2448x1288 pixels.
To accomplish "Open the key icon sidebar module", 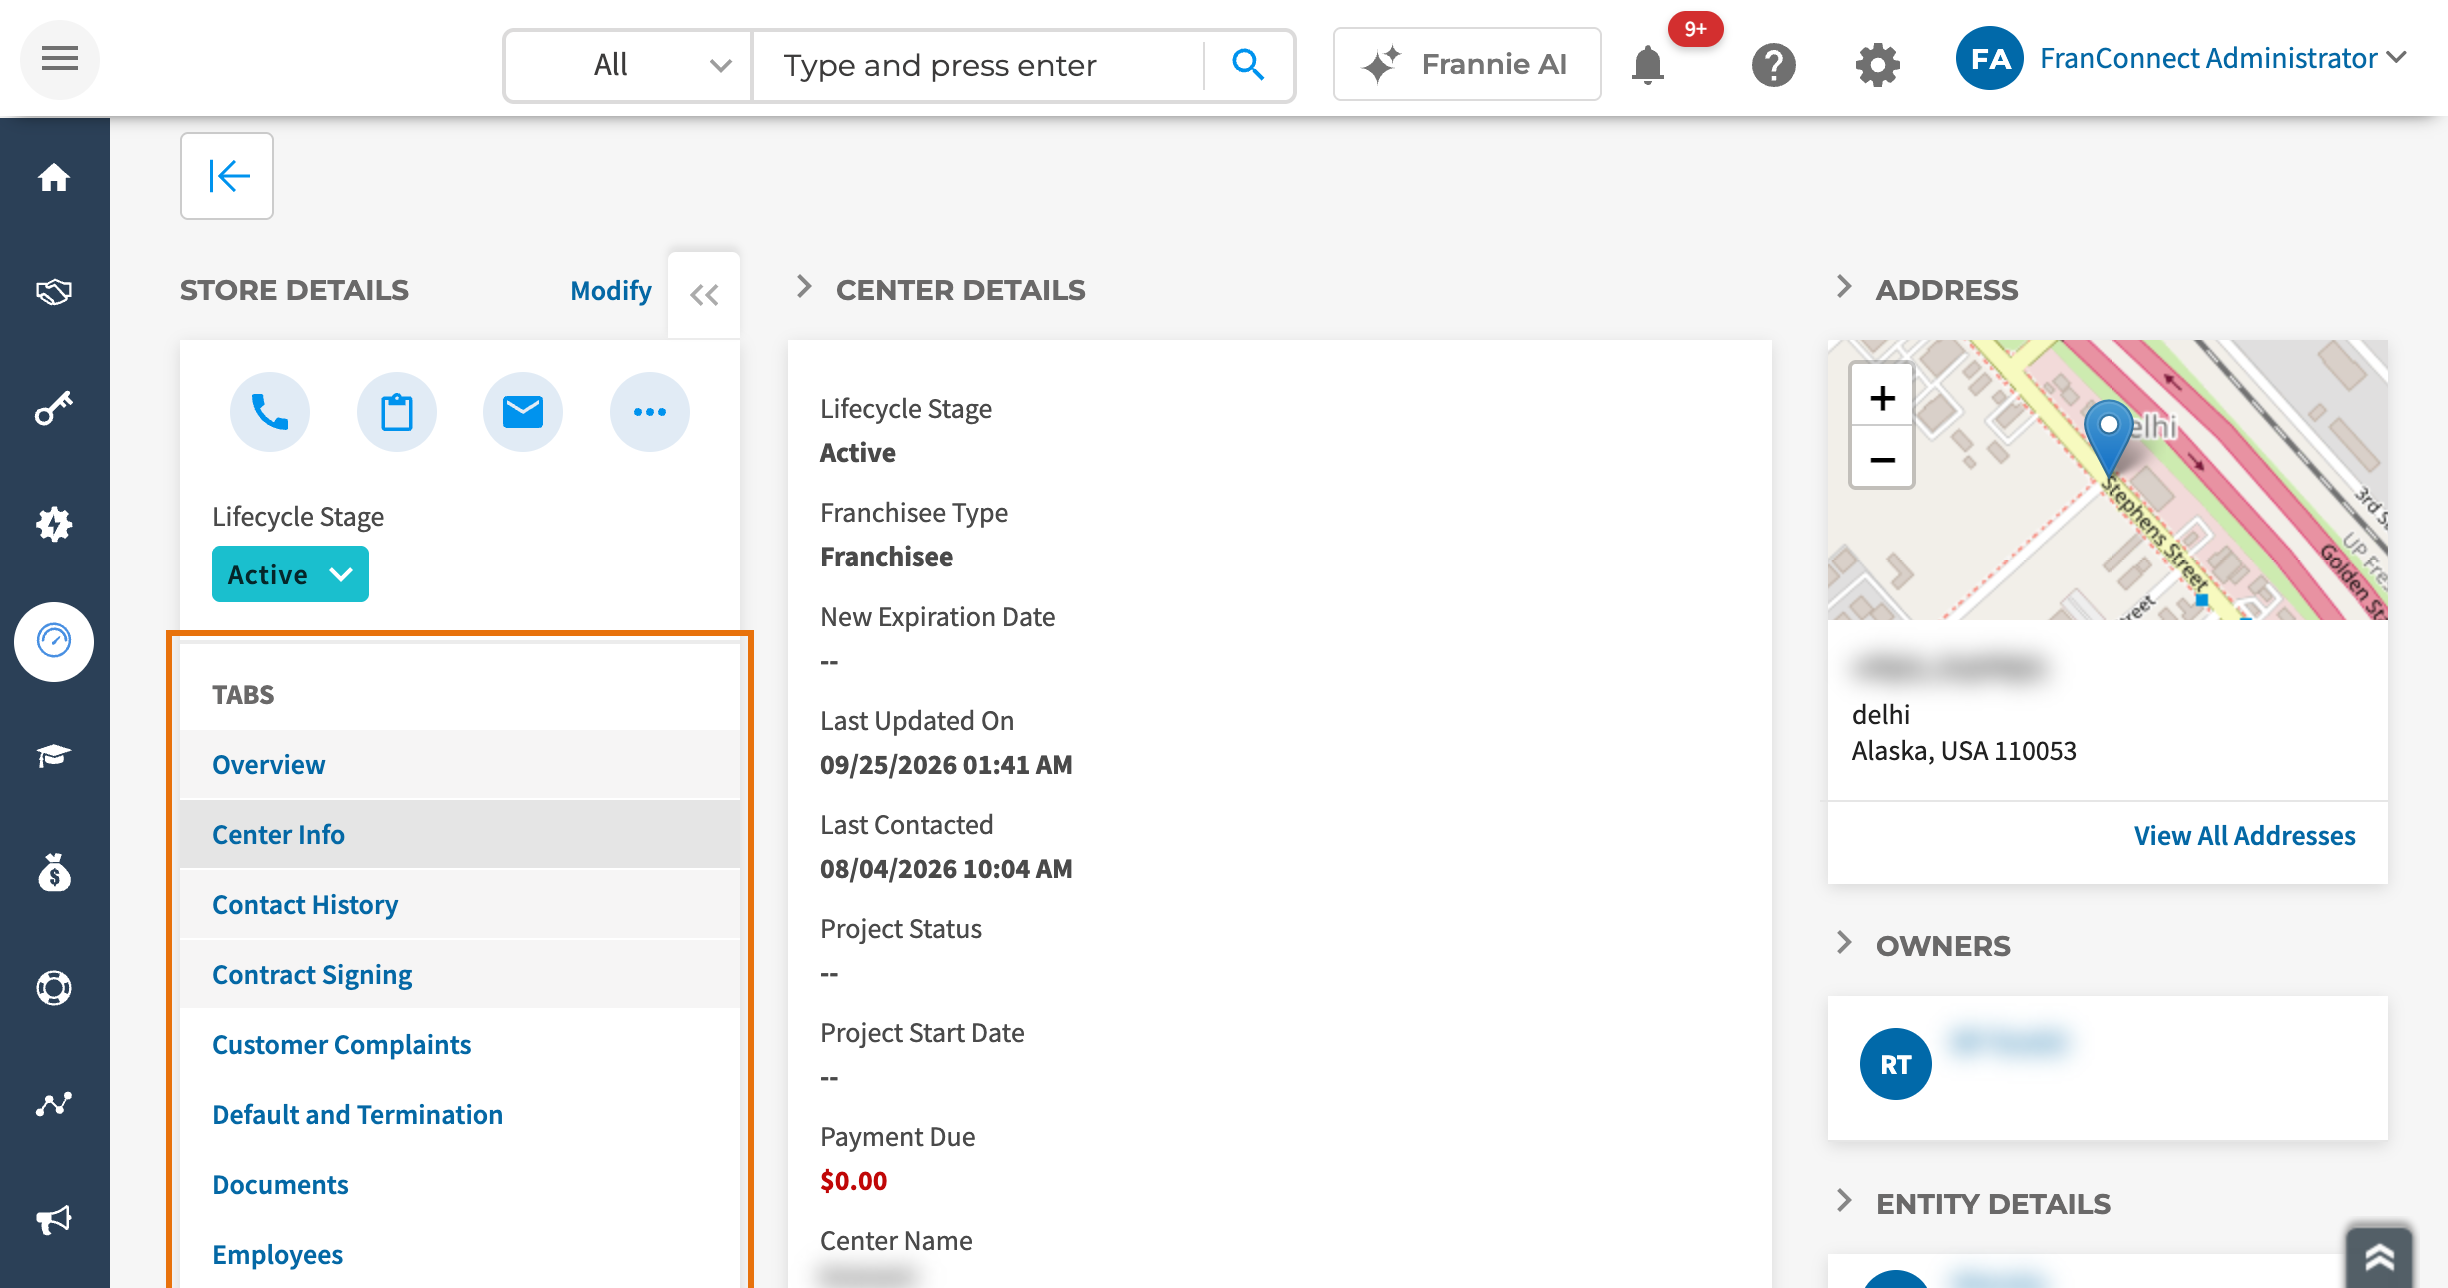I will [x=54, y=408].
